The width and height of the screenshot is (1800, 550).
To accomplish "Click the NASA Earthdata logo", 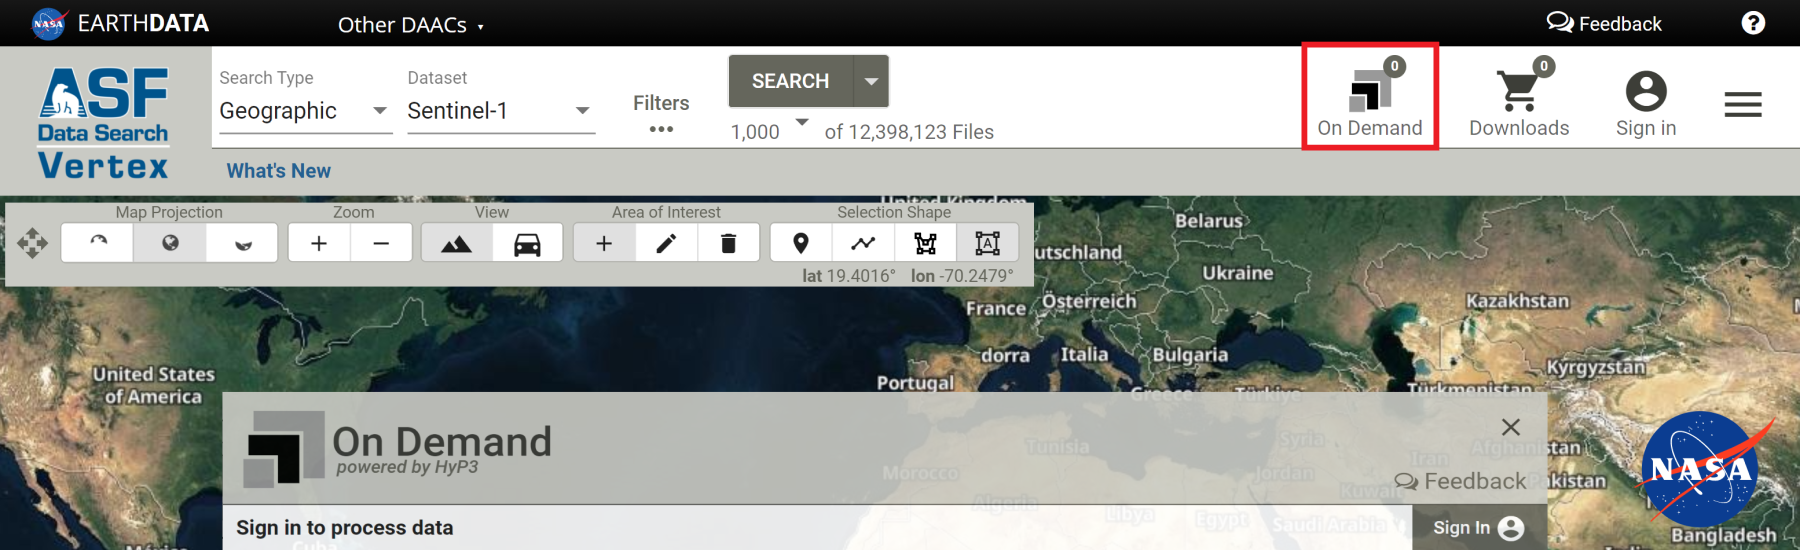I will tap(120, 23).
